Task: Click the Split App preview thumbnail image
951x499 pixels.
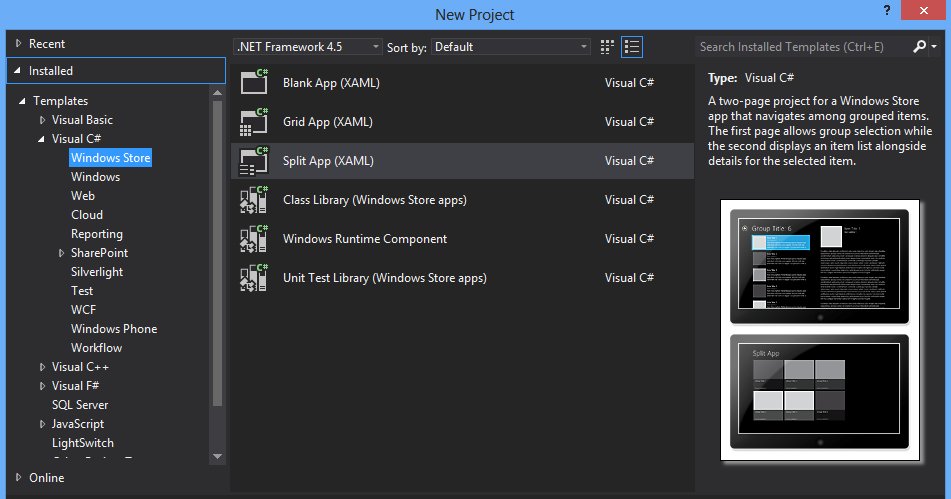Action: [819, 330]
